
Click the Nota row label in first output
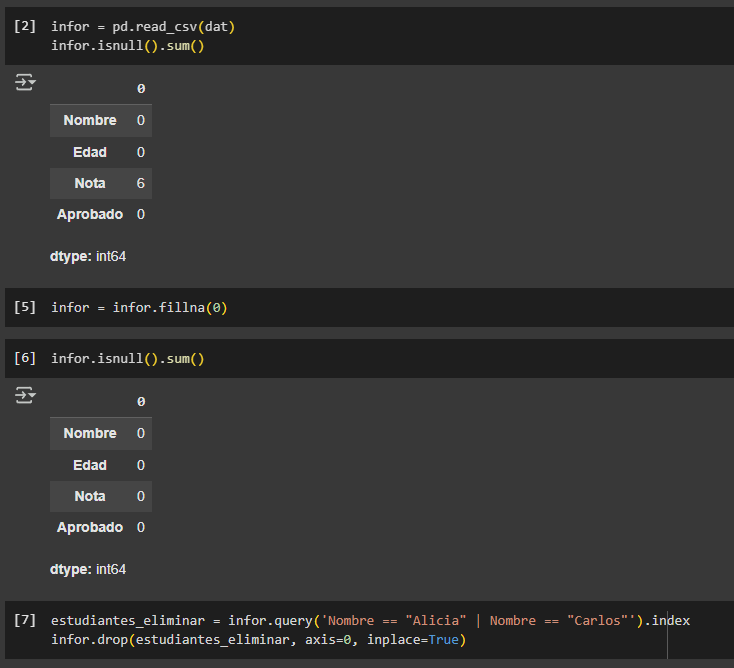(x=90, y=183)
